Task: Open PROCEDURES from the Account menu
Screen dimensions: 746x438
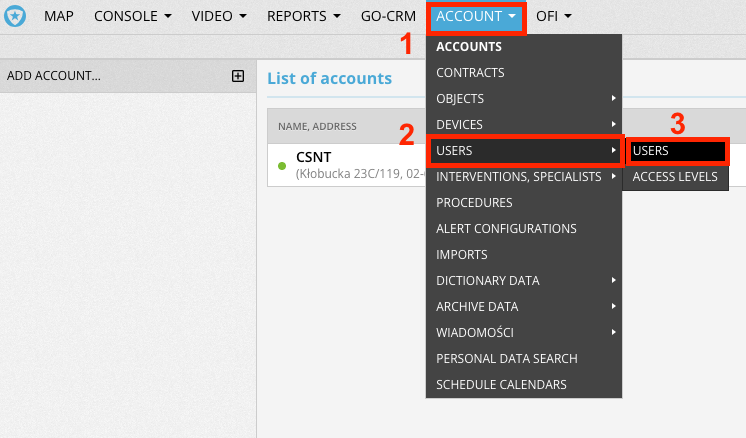Action: click(x=474, y=203)
